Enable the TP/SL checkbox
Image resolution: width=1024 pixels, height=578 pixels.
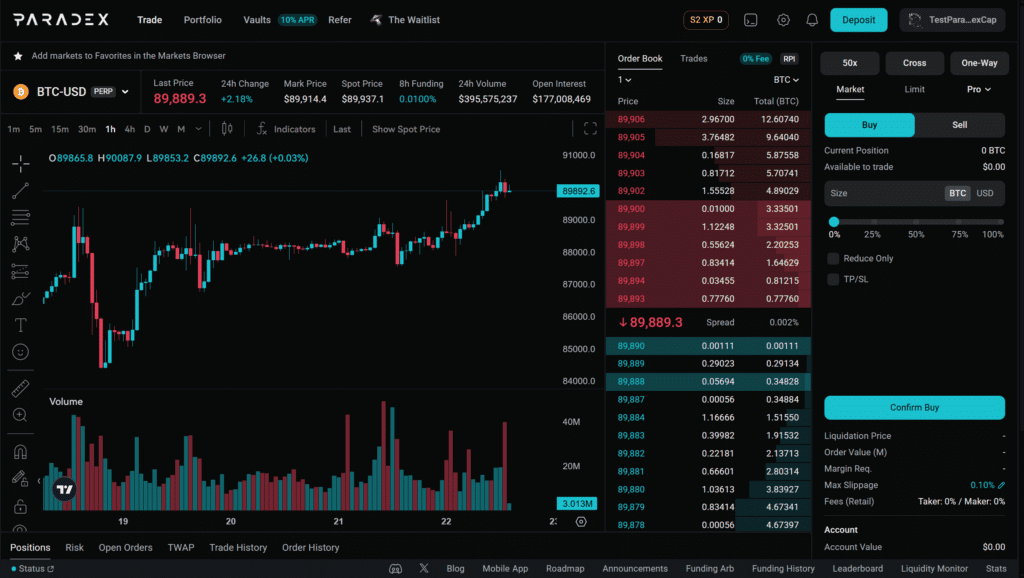coord(833,280)
